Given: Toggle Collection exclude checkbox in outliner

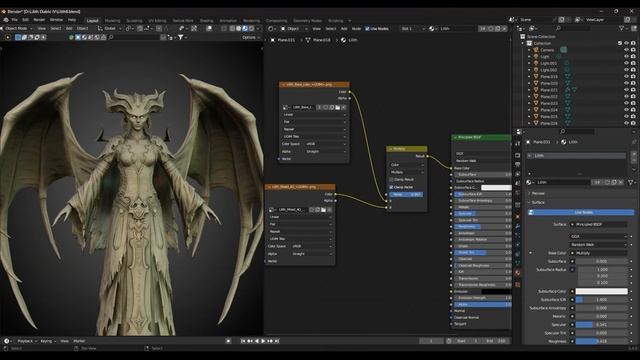Looking at the screenshot, I should [x=620, y=43].
